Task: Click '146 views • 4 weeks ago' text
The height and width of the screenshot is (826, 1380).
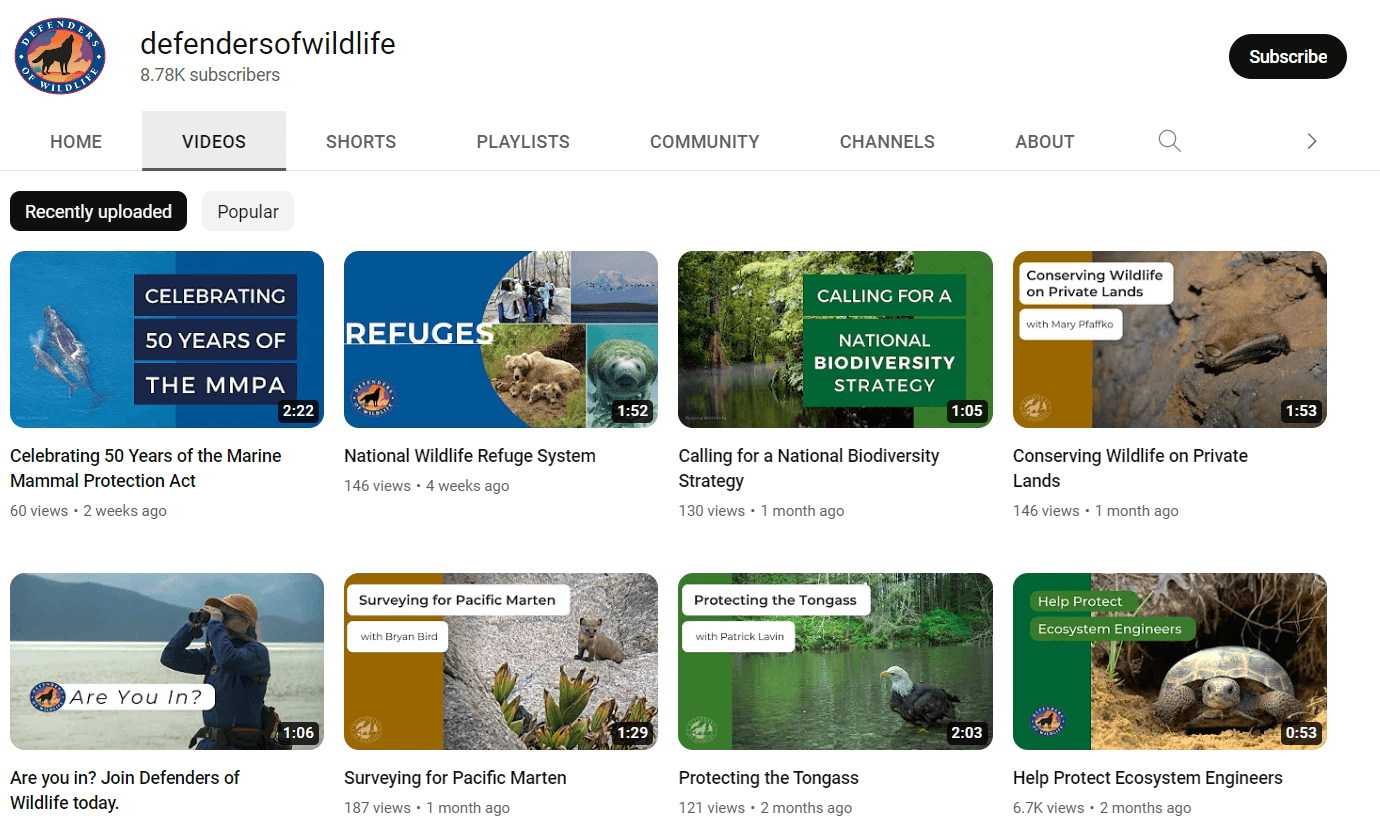Action: 427,486
